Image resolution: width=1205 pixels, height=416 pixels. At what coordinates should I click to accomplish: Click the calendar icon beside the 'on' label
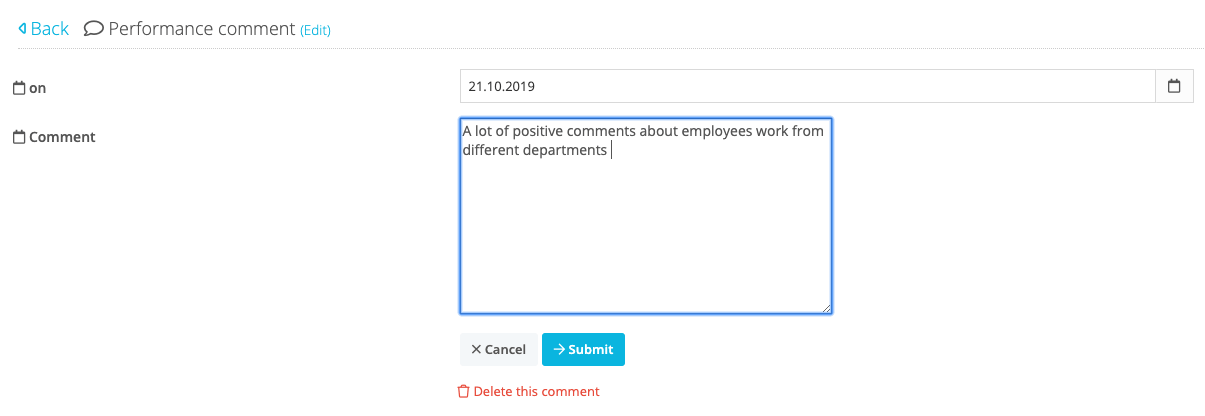[x=18, y=88]
